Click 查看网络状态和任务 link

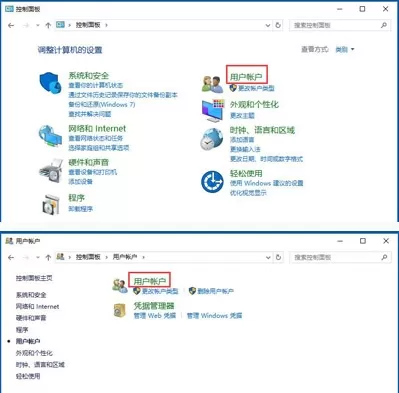point(96,138)
